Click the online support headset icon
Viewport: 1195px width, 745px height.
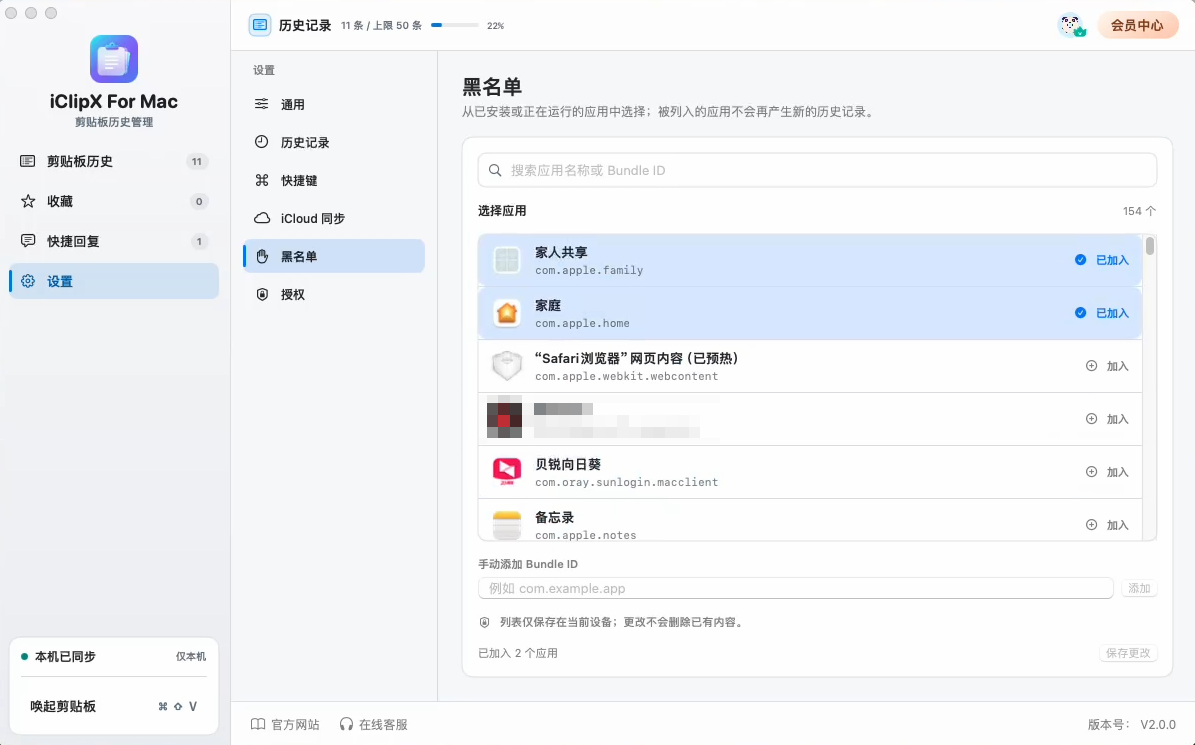(x=347, y=724)
